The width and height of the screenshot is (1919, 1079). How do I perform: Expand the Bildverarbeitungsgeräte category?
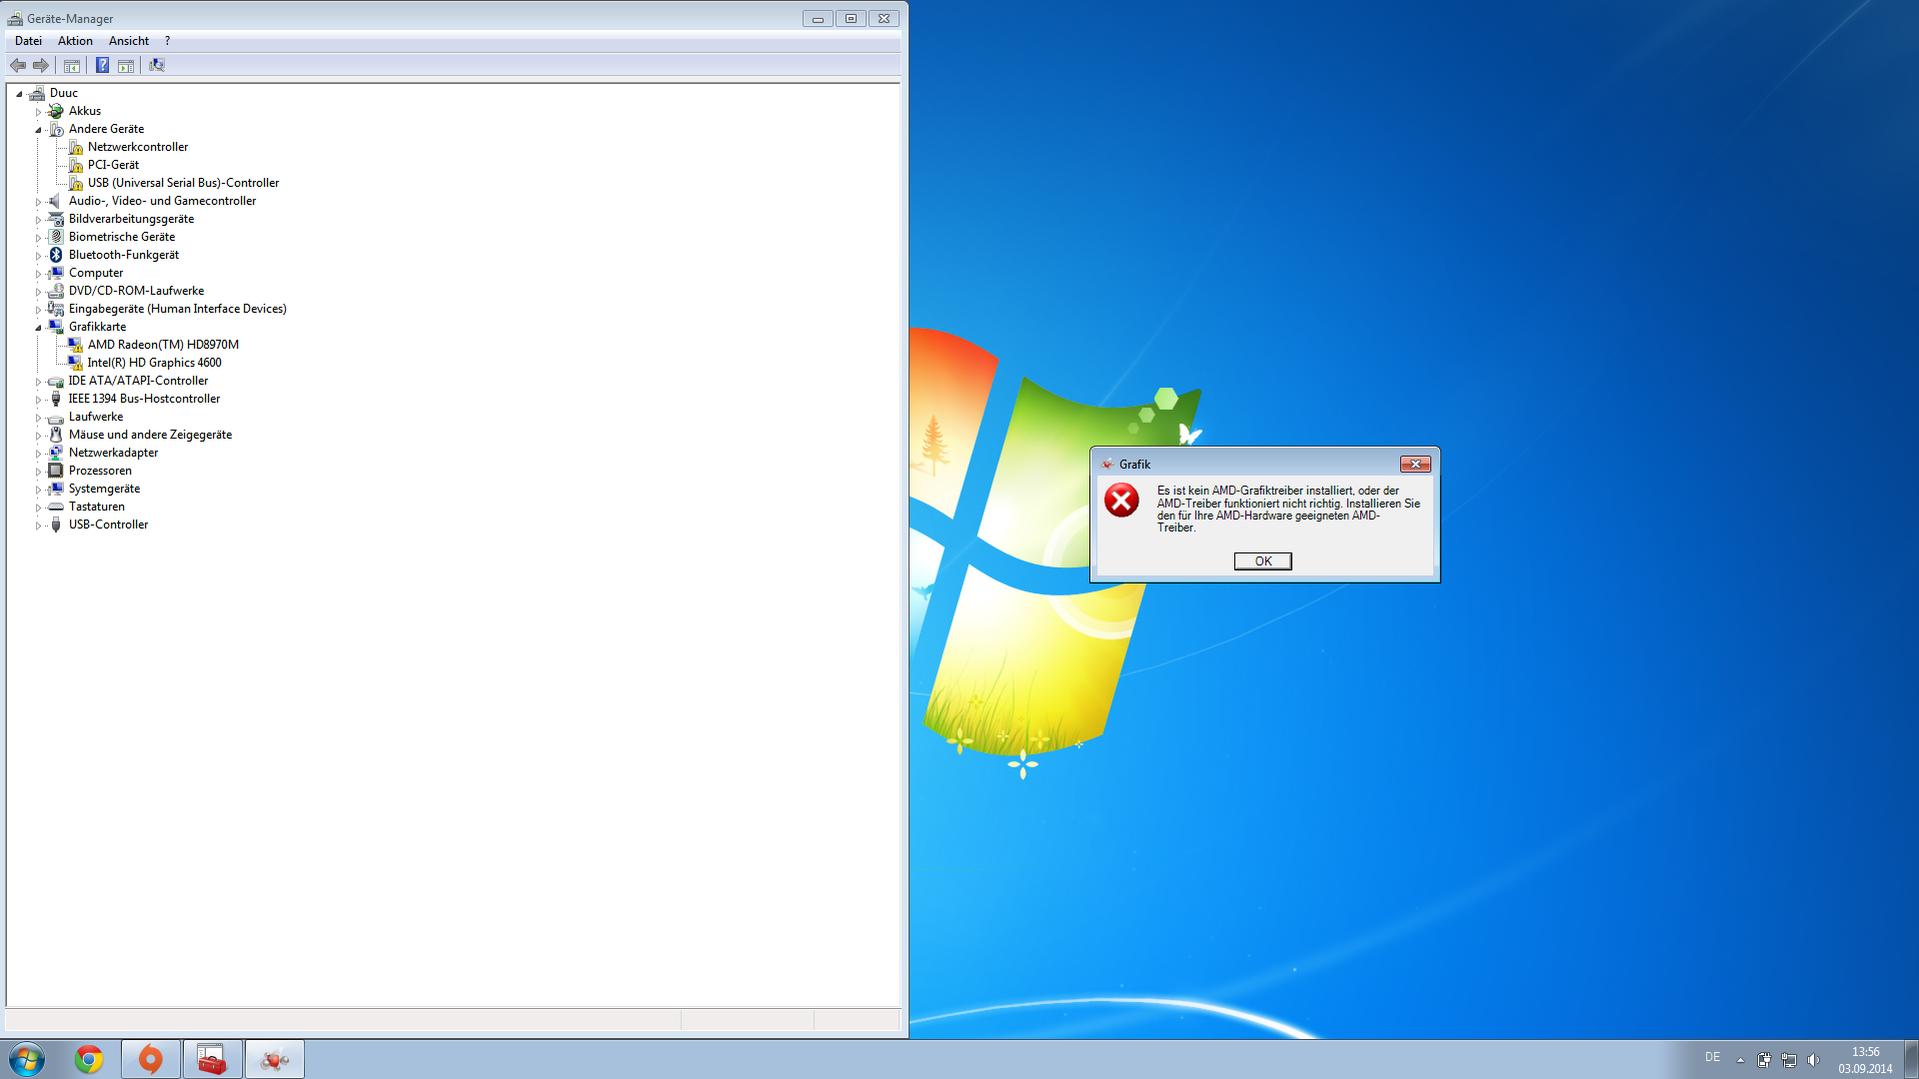click(x=38, y=219)
